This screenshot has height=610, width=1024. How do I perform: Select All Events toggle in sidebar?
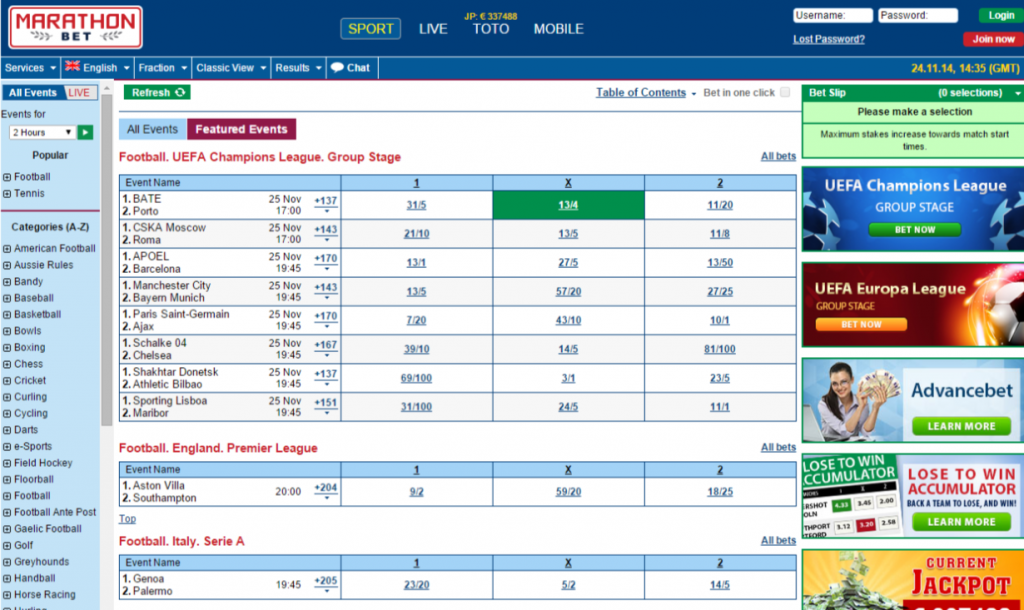[33, 93]
